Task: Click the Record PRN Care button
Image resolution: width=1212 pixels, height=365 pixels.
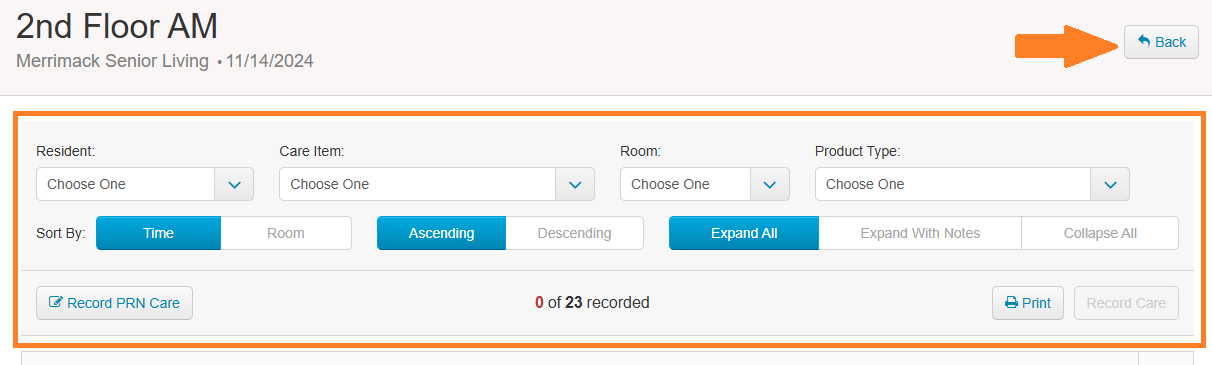Action: click(114, 303)
